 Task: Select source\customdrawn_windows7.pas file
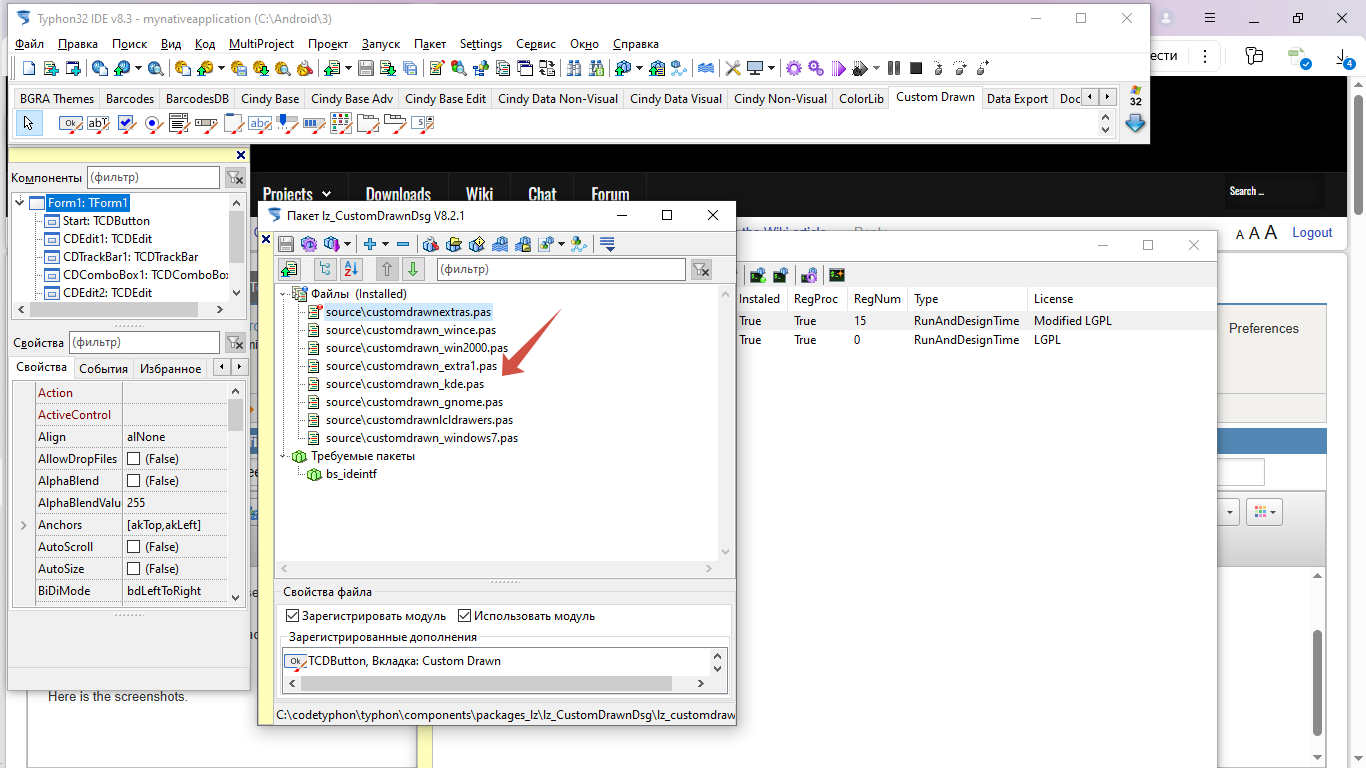point(421,438)
